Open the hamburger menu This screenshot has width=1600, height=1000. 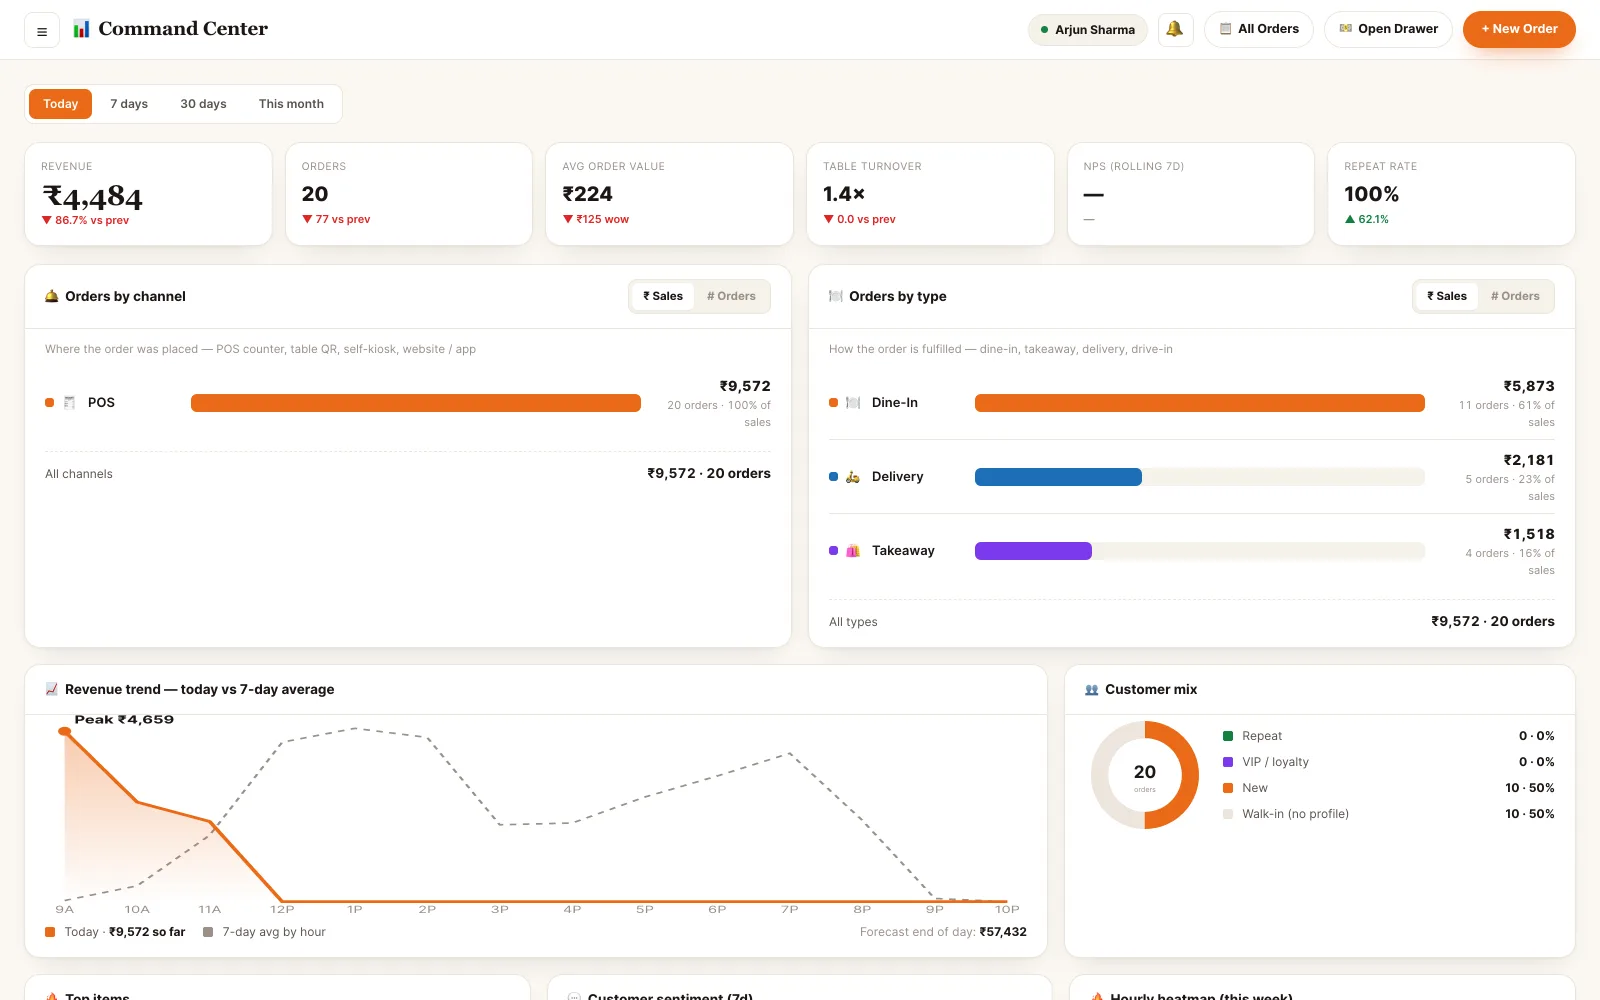click(42, 31)
